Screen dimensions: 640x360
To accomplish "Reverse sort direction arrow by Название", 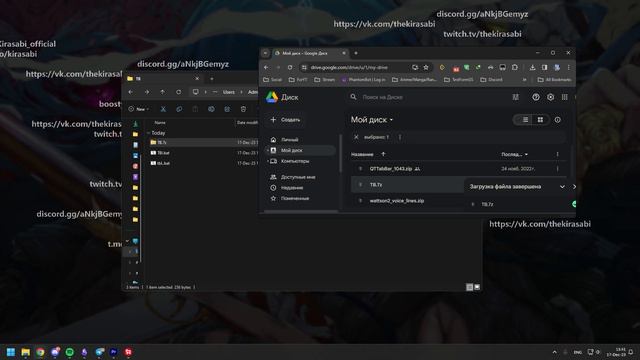I will (383, 154).
